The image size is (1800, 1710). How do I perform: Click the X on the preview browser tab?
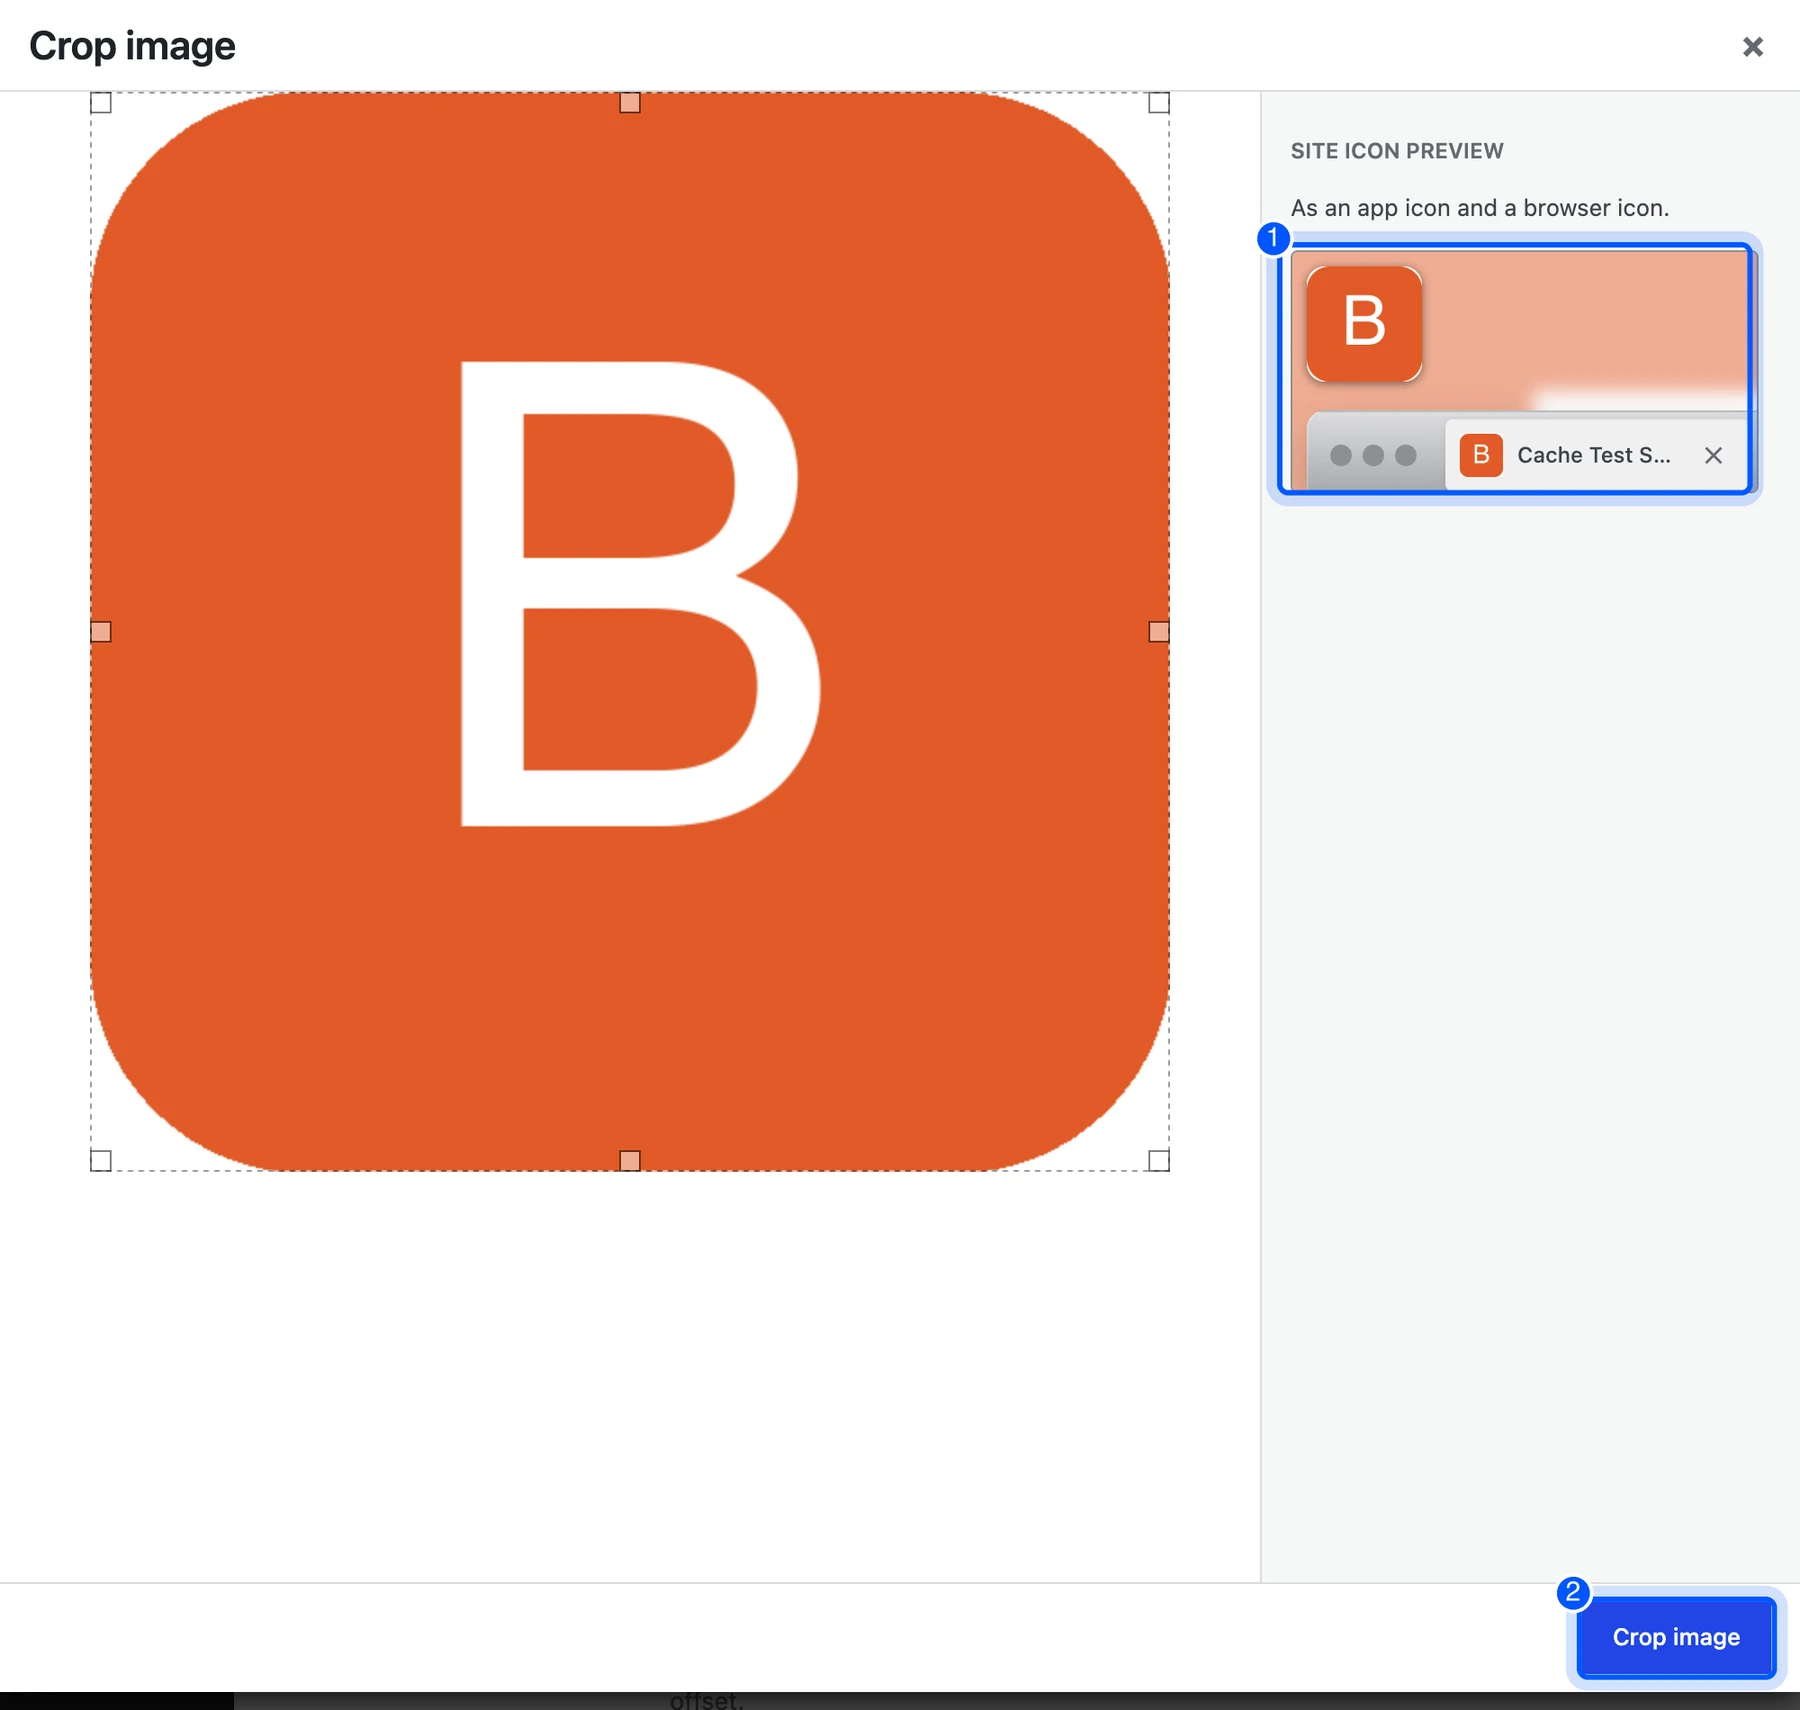[x=1713, y=456]
